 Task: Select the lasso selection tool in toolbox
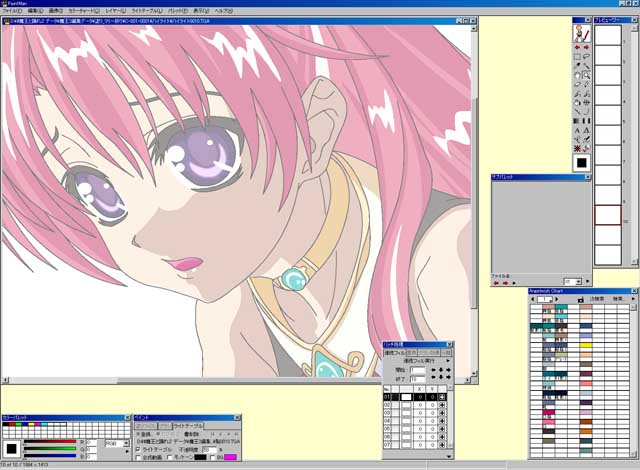point(586,56)
